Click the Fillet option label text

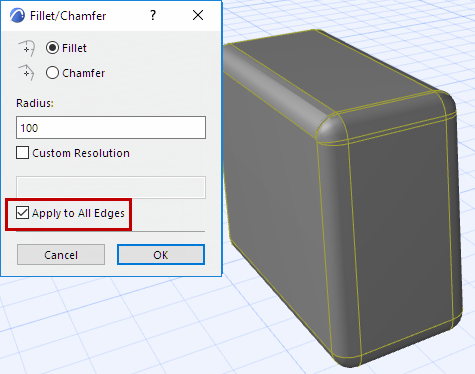tap(74, 48)
